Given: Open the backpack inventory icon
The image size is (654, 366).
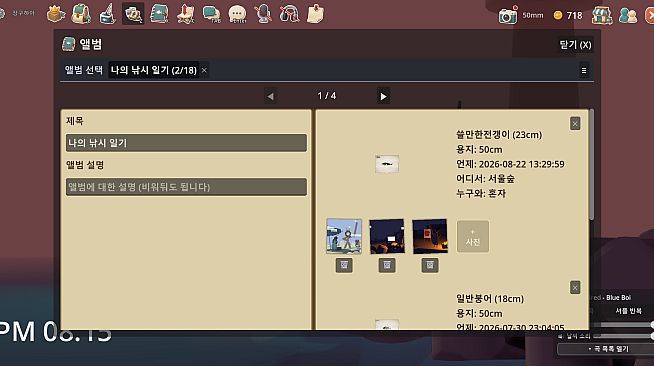Looking at the screenshot, I should (81, 14).
